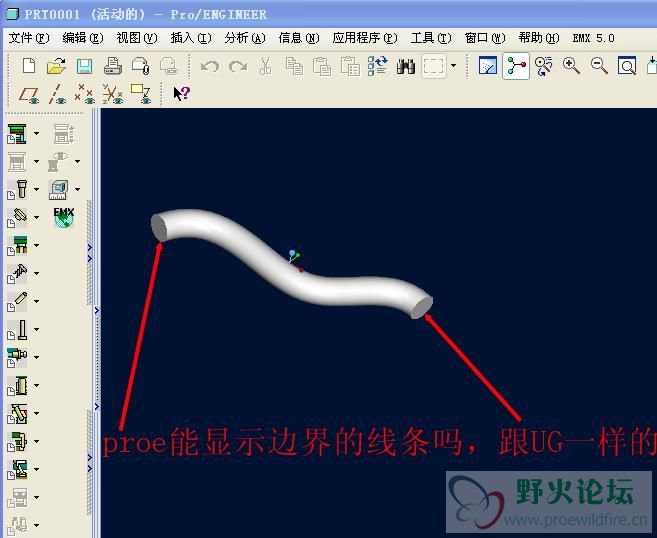Viewport: 657px width, 538px height.
Task: Click the Zoom Out magnifier
Action: coord(599,66)
